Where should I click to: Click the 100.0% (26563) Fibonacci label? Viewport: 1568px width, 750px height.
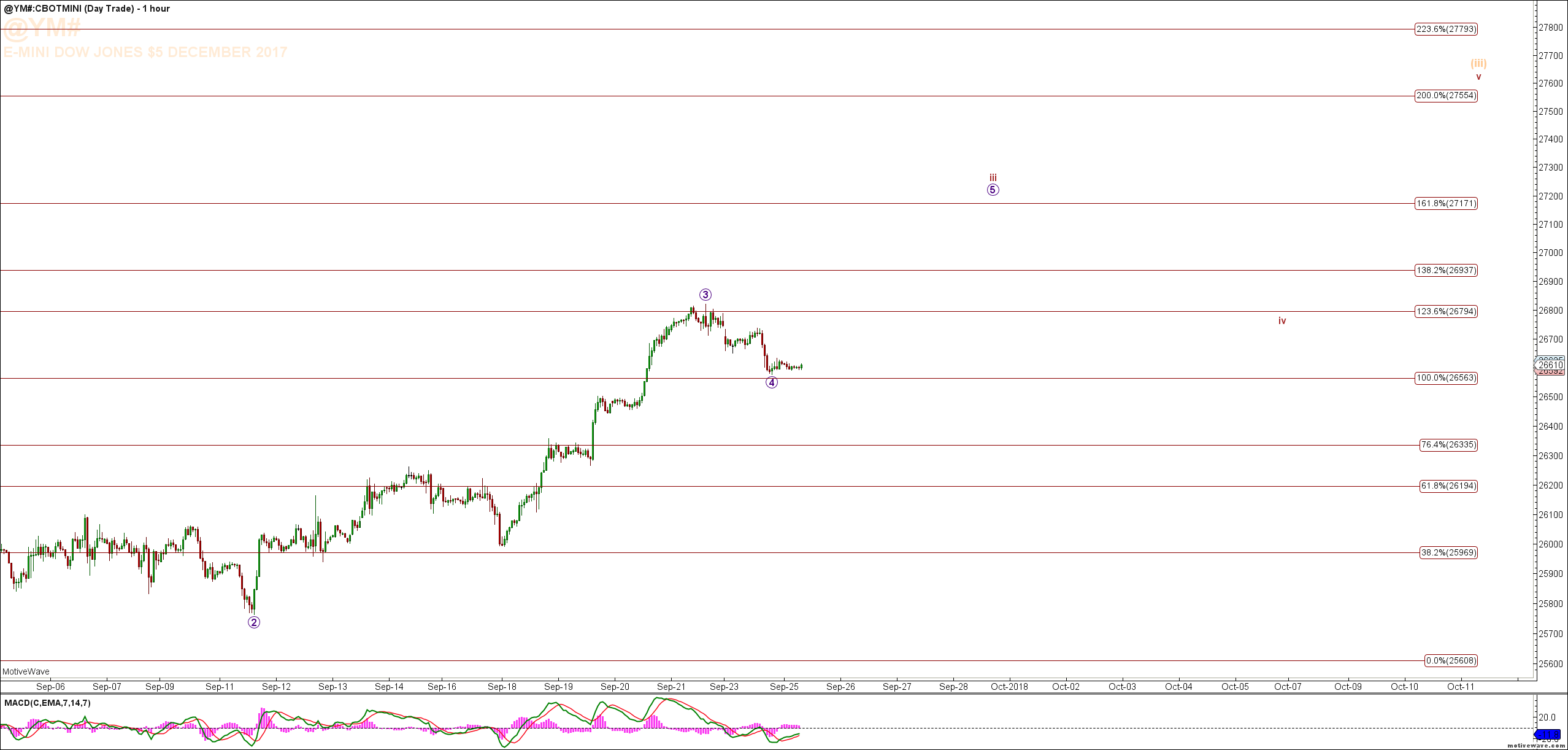[1446, 378]
